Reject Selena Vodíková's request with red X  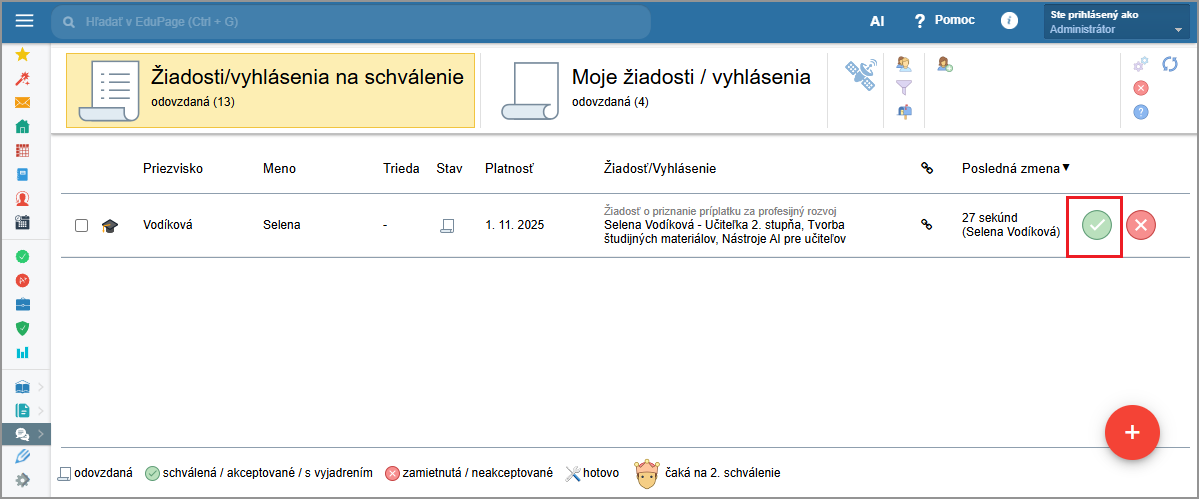click(x=1141, y=225)
